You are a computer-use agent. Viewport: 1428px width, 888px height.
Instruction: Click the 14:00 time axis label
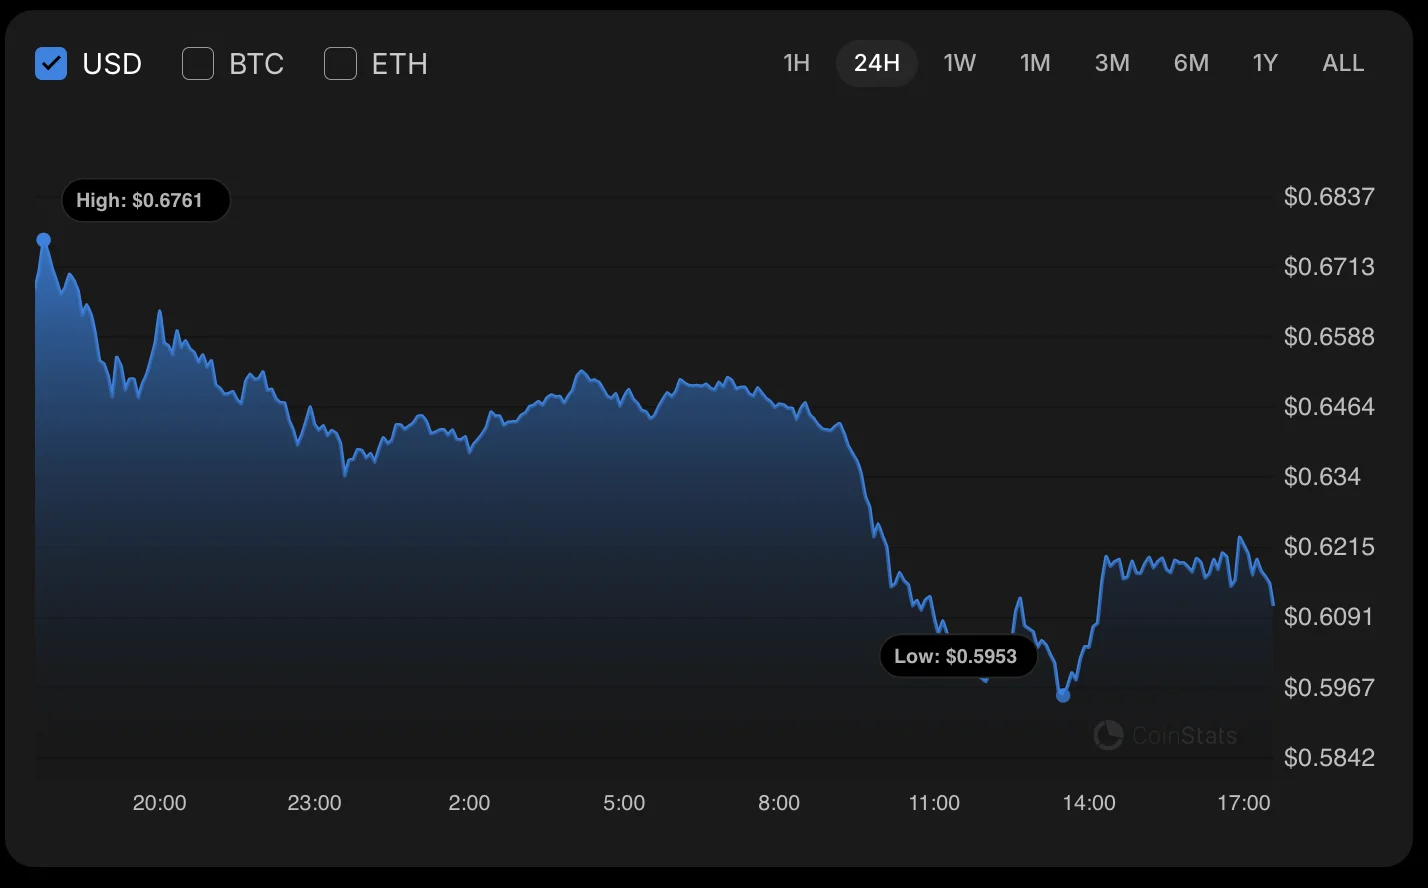pos(1089,803)
